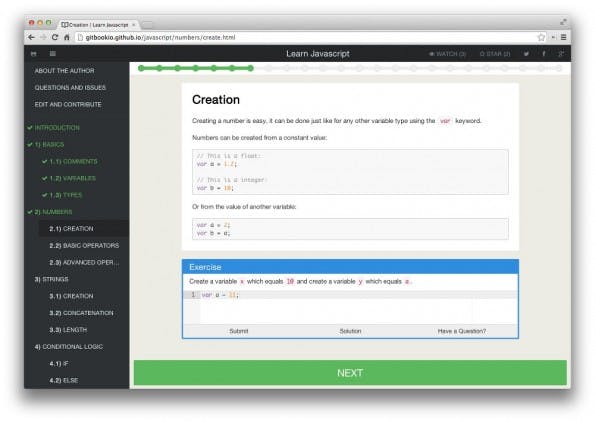
Task: Click the green NEXT button
Action: pyautogui.click(x=350, y=373)
